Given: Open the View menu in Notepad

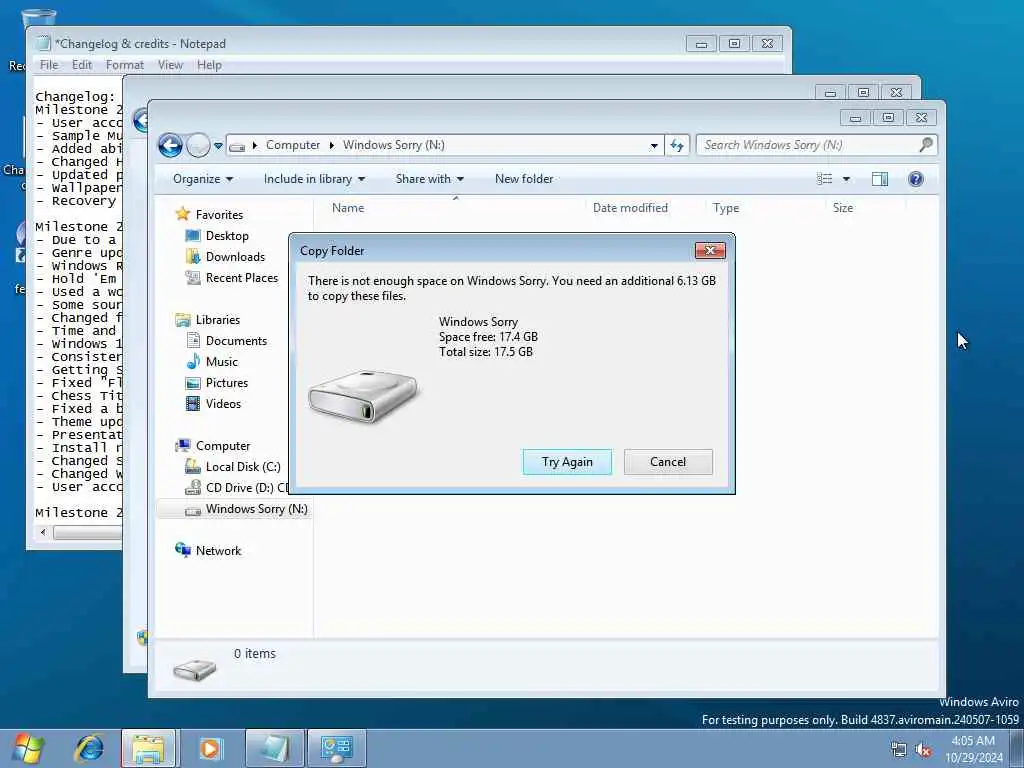Looking at the screenshot, I should click(x=170, y=65).
